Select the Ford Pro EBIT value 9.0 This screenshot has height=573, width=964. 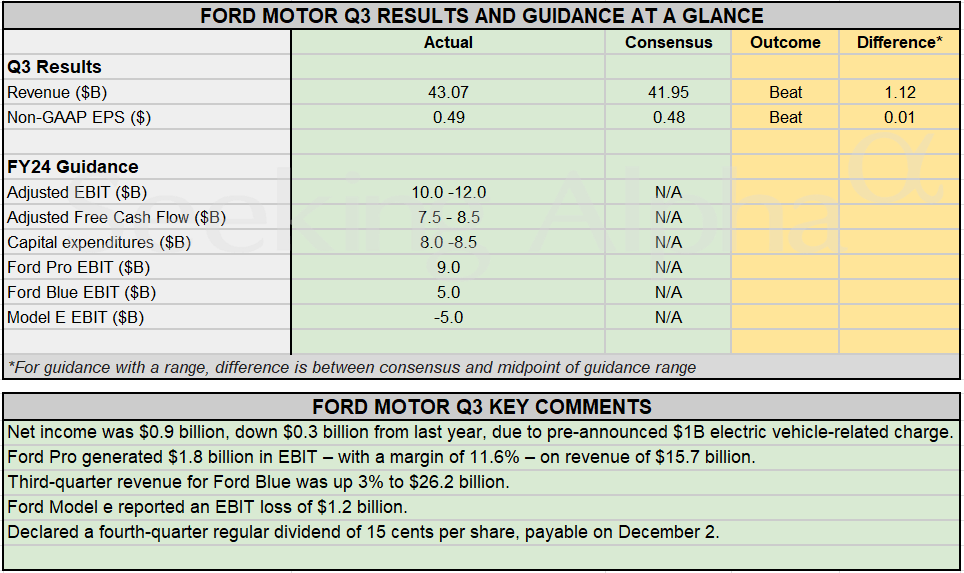(448, 267)
